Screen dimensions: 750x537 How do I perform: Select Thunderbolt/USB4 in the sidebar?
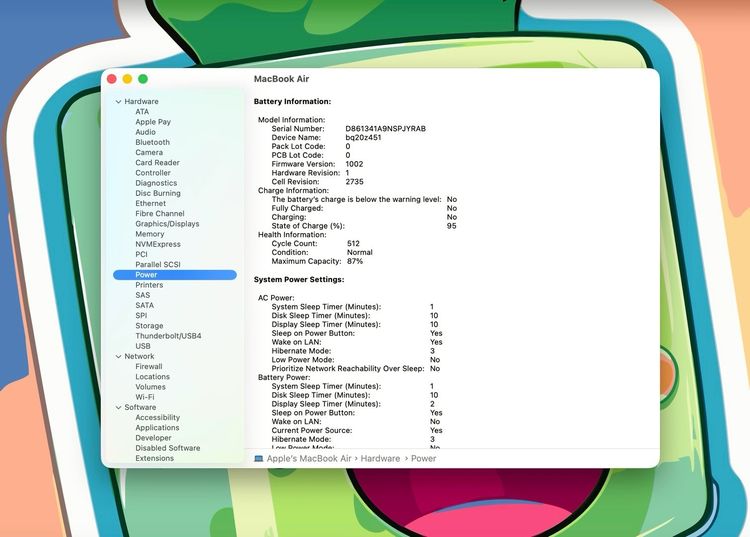(168, 336)
